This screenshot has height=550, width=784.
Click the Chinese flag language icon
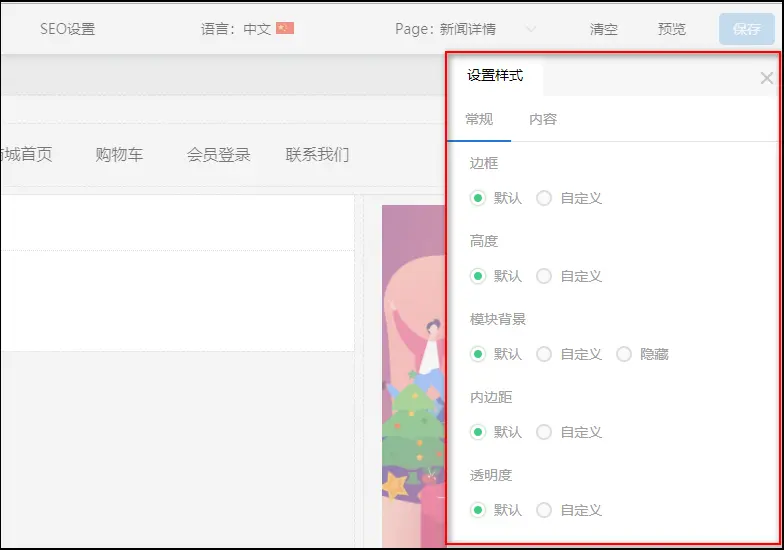[285, 29]
